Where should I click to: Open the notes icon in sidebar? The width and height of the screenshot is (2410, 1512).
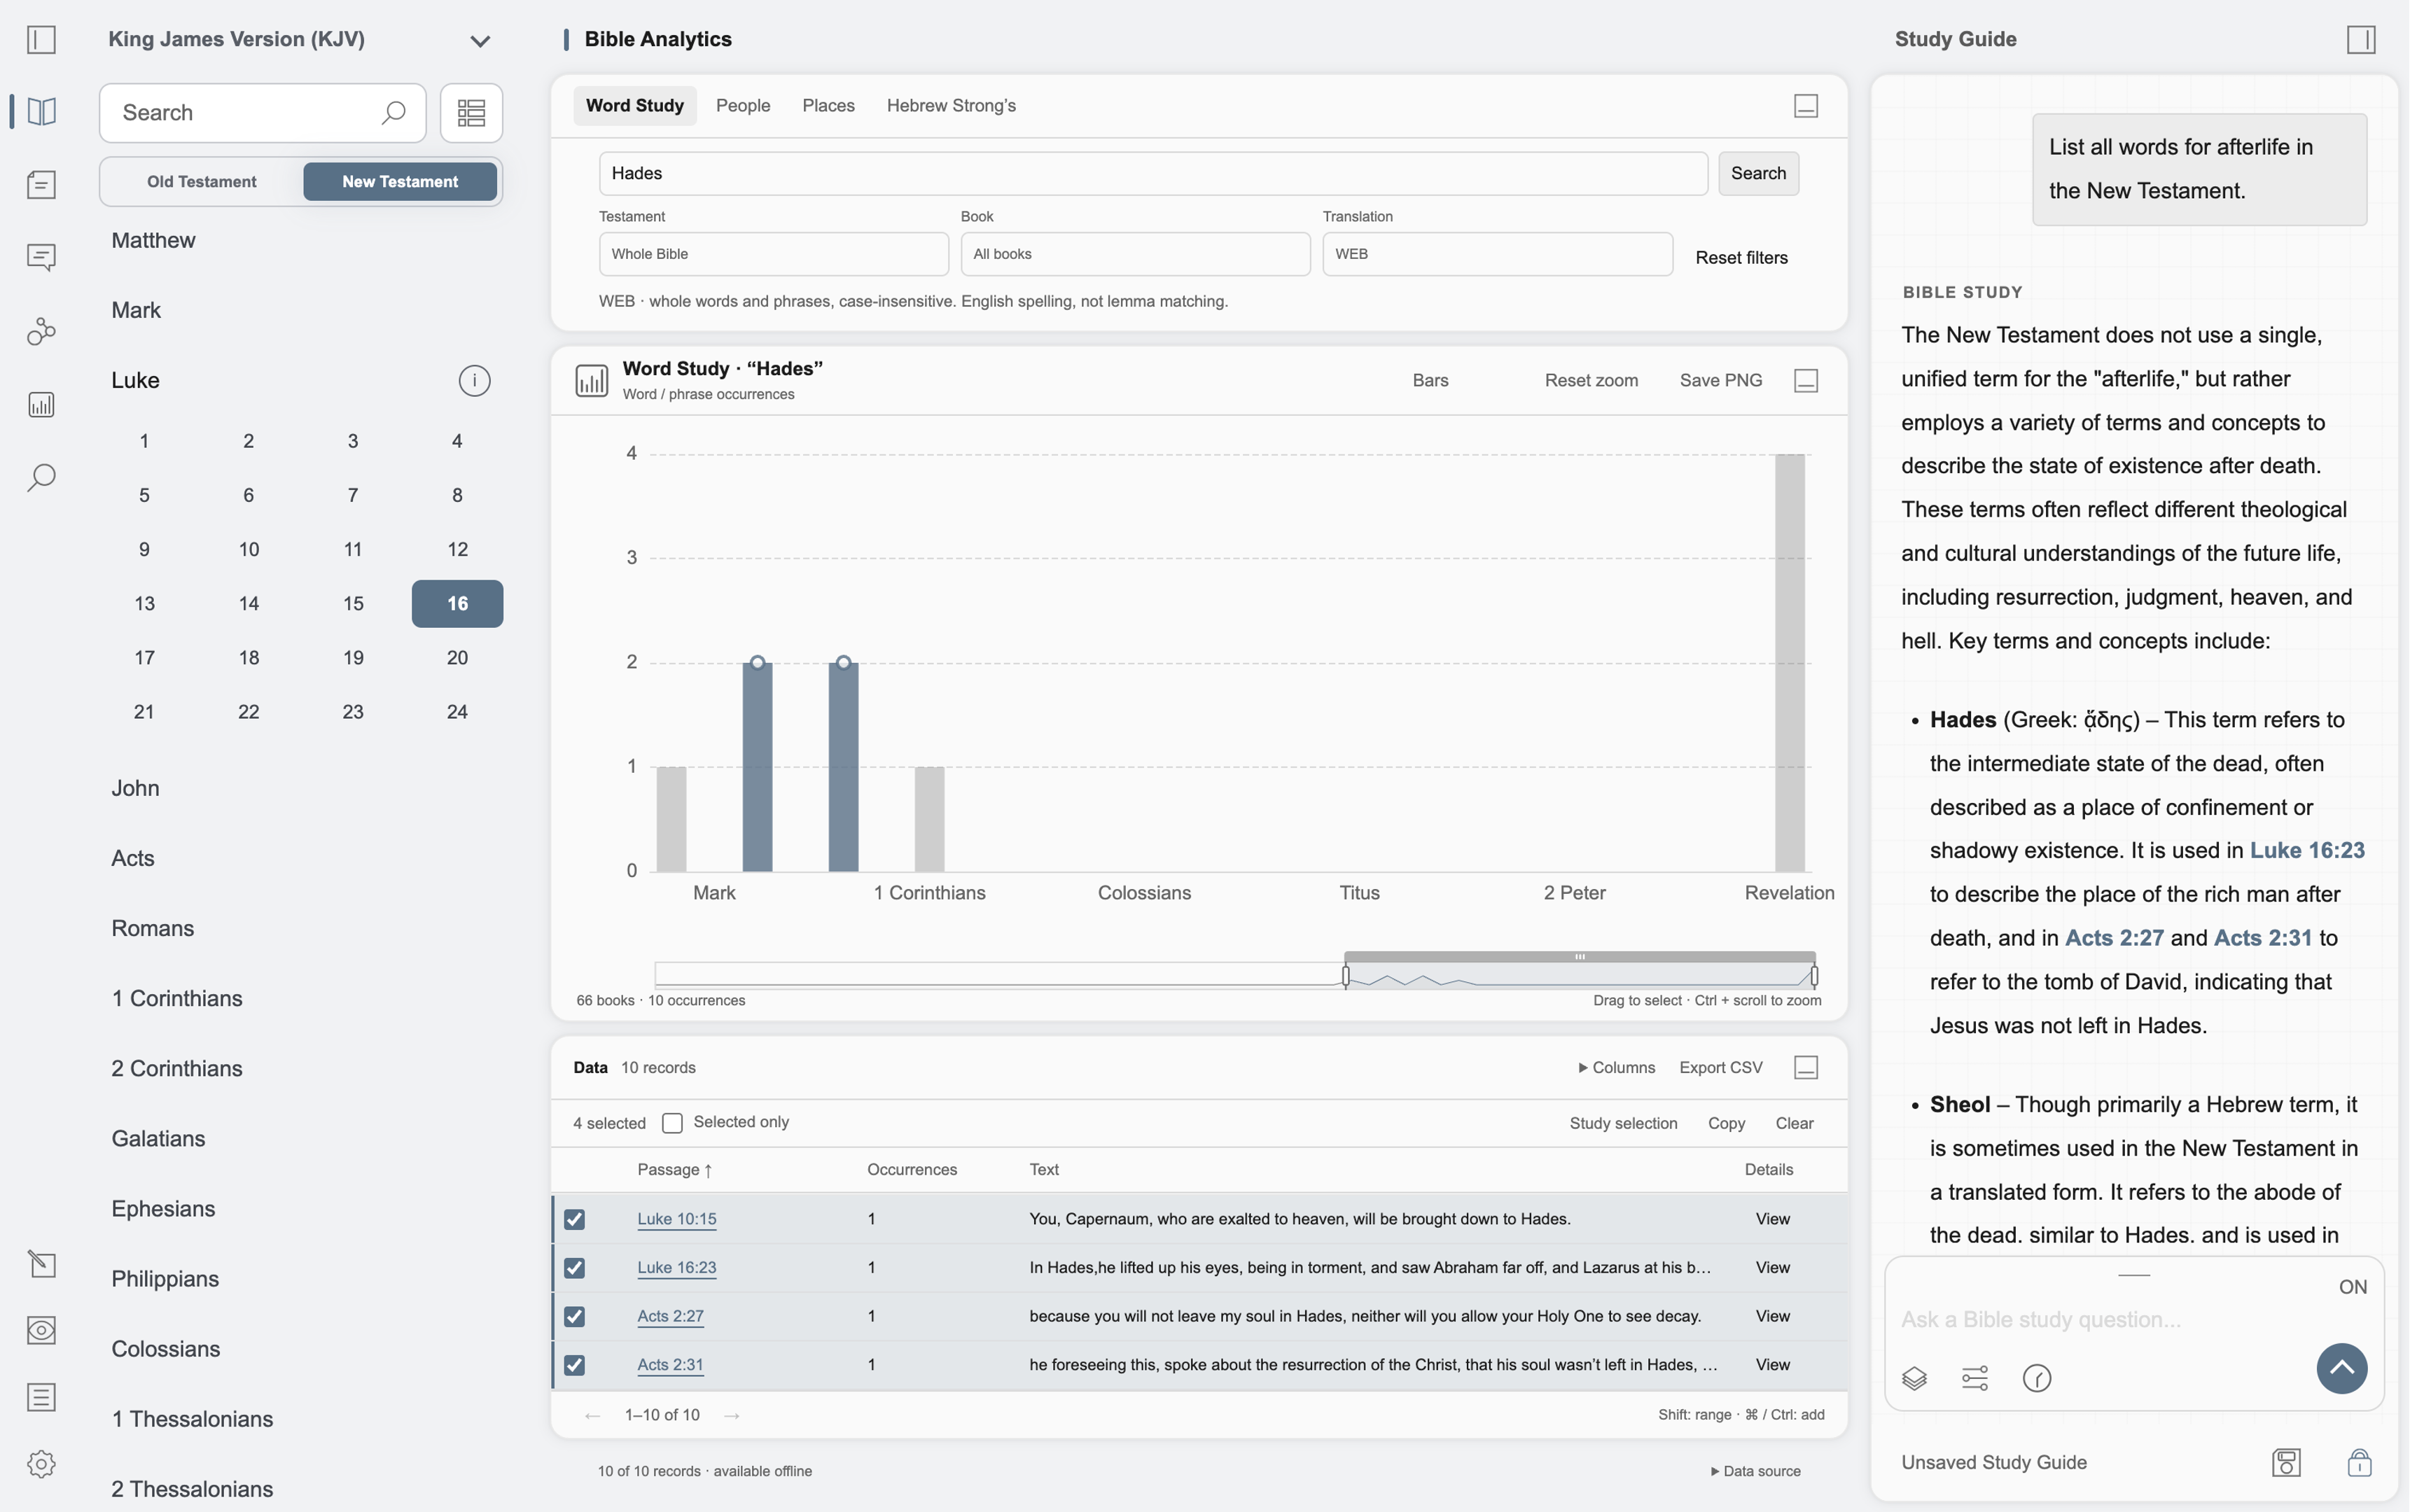(41, 184)
